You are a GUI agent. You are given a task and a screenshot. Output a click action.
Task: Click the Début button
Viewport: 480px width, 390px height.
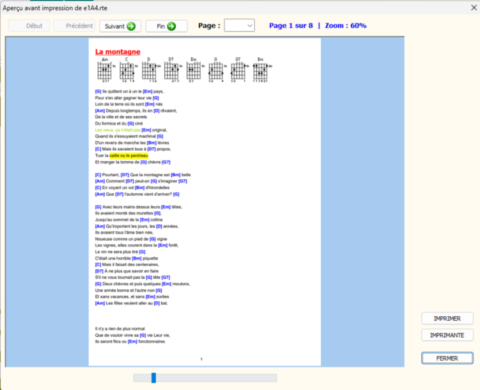(29, 26)
